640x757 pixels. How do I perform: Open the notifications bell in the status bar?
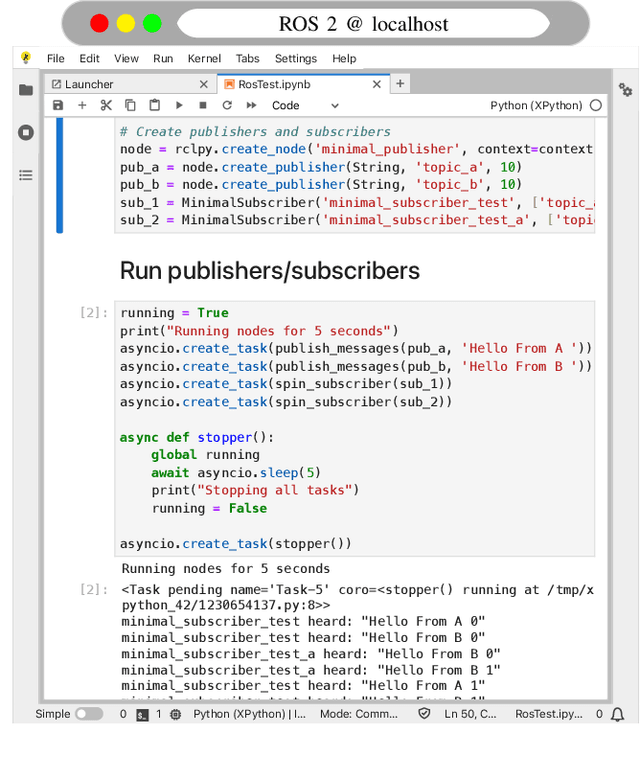click(x=618, y=714)
